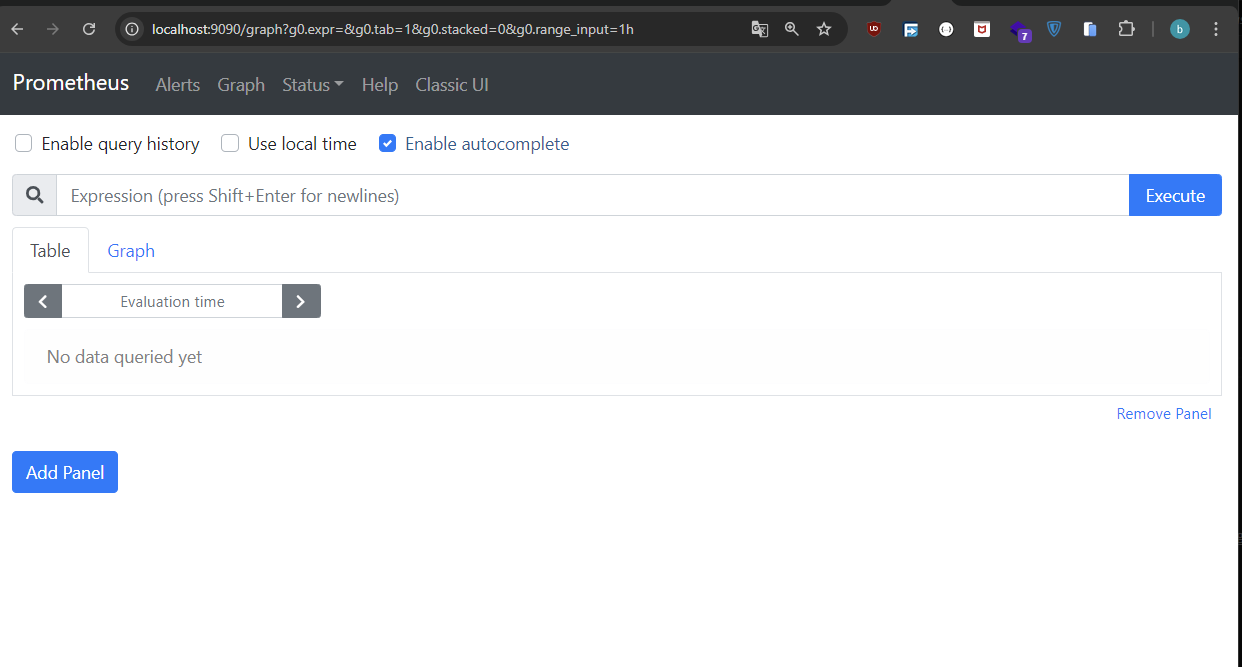Click the Add Panel button
Screen dimensions: 1242x667
click(x=65, y=472)
